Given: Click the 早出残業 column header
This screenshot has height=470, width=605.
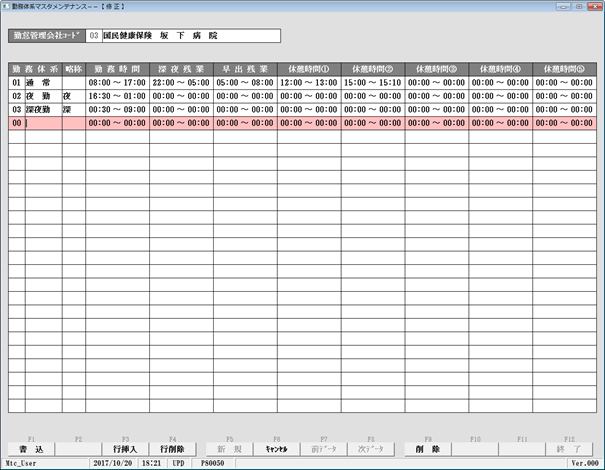Looking at the screenshot, I should coord(245,69).
